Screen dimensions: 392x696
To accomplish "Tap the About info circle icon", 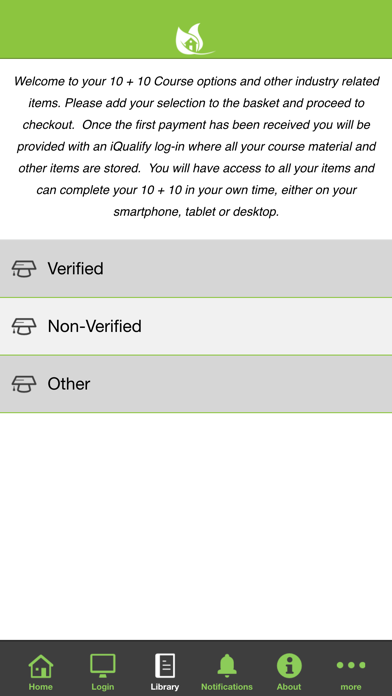I will coord(289,666).
